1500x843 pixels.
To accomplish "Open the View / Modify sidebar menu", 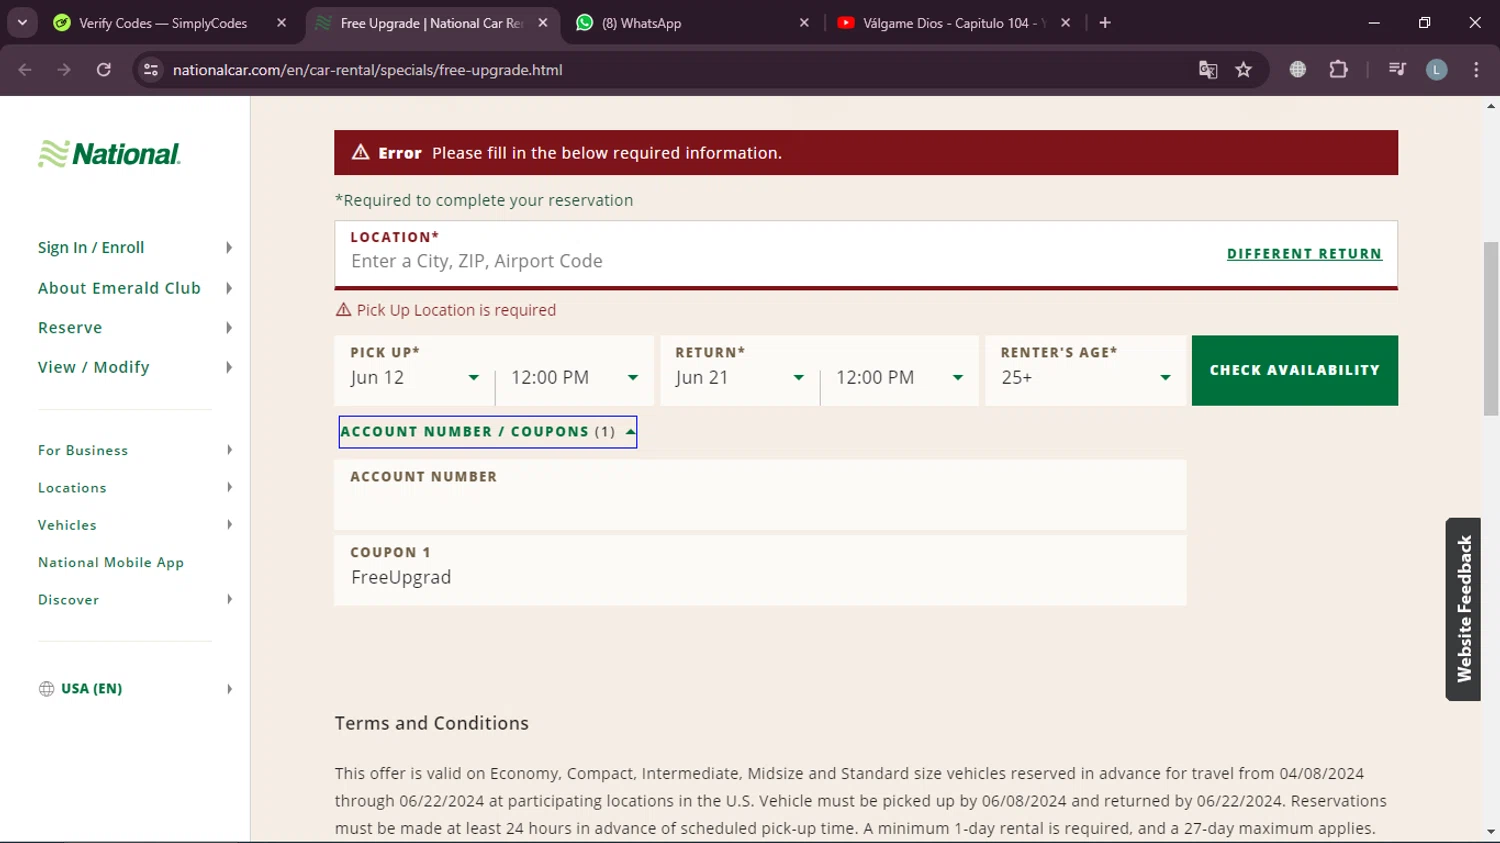I will pos(135,367).
